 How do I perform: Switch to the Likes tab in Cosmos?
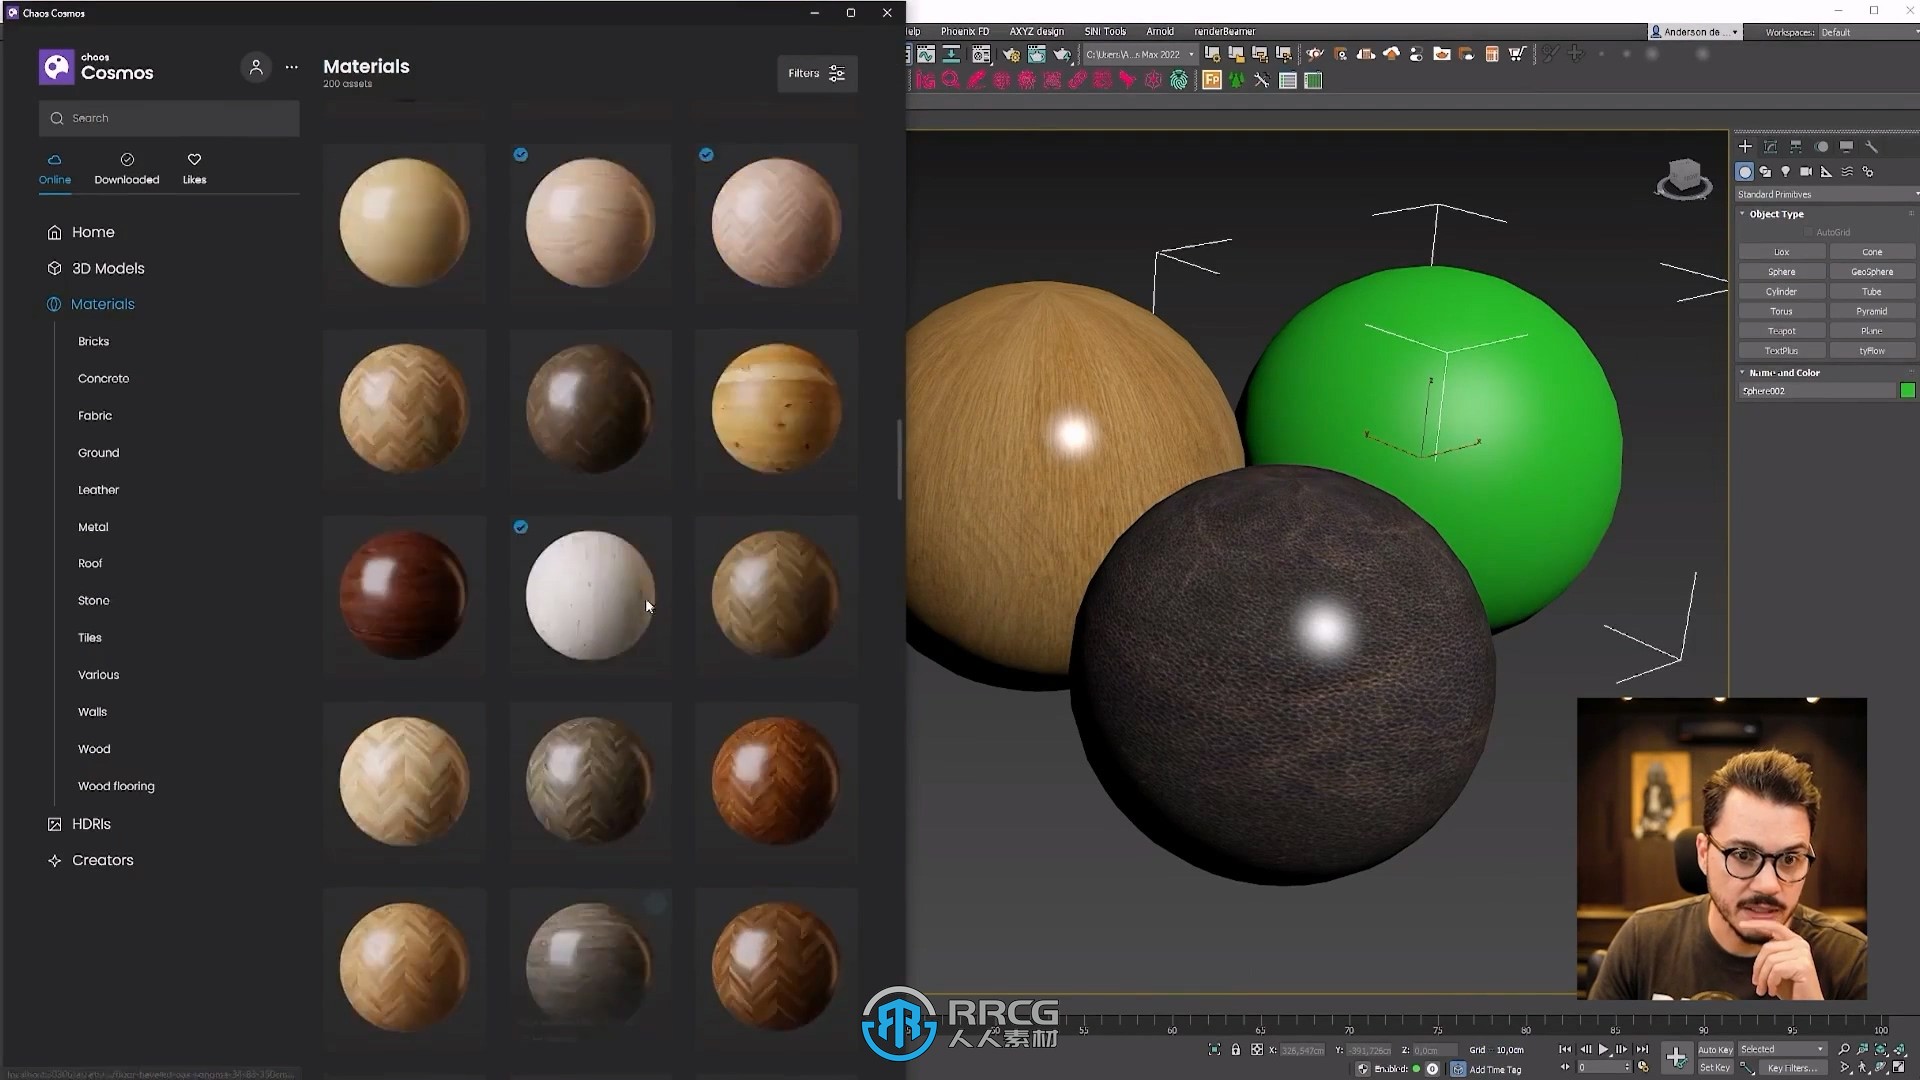[x=194, y=169]
